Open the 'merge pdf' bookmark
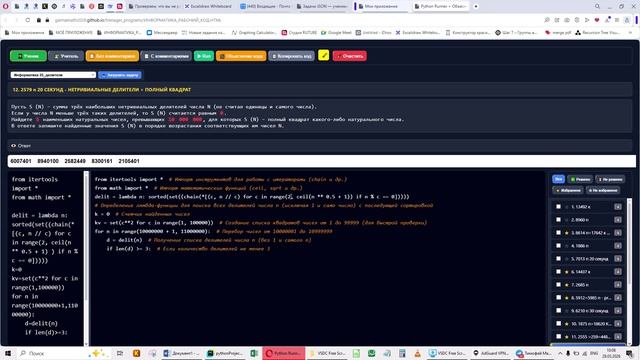The image size is (640, 360). (x=558, y=33)
